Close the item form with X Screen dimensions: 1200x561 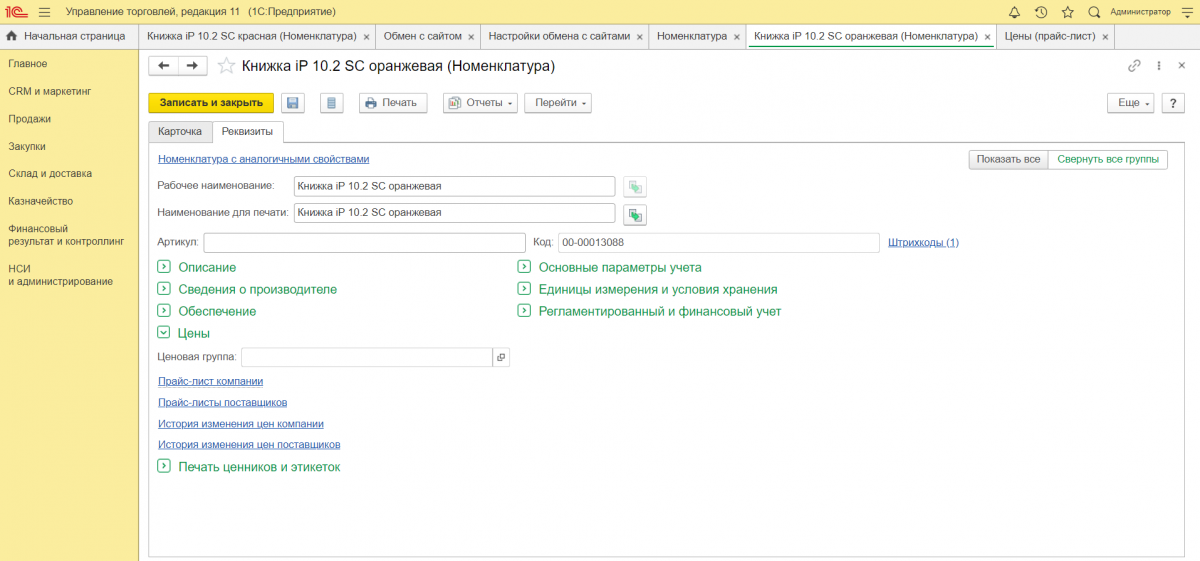point(1183,66)
